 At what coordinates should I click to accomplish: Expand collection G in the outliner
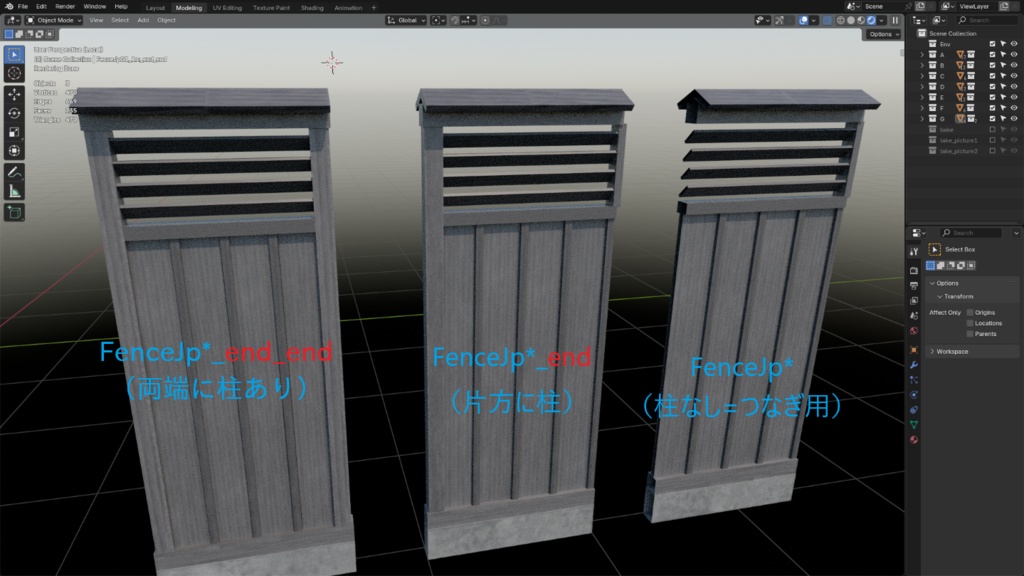tap(922, 119)
